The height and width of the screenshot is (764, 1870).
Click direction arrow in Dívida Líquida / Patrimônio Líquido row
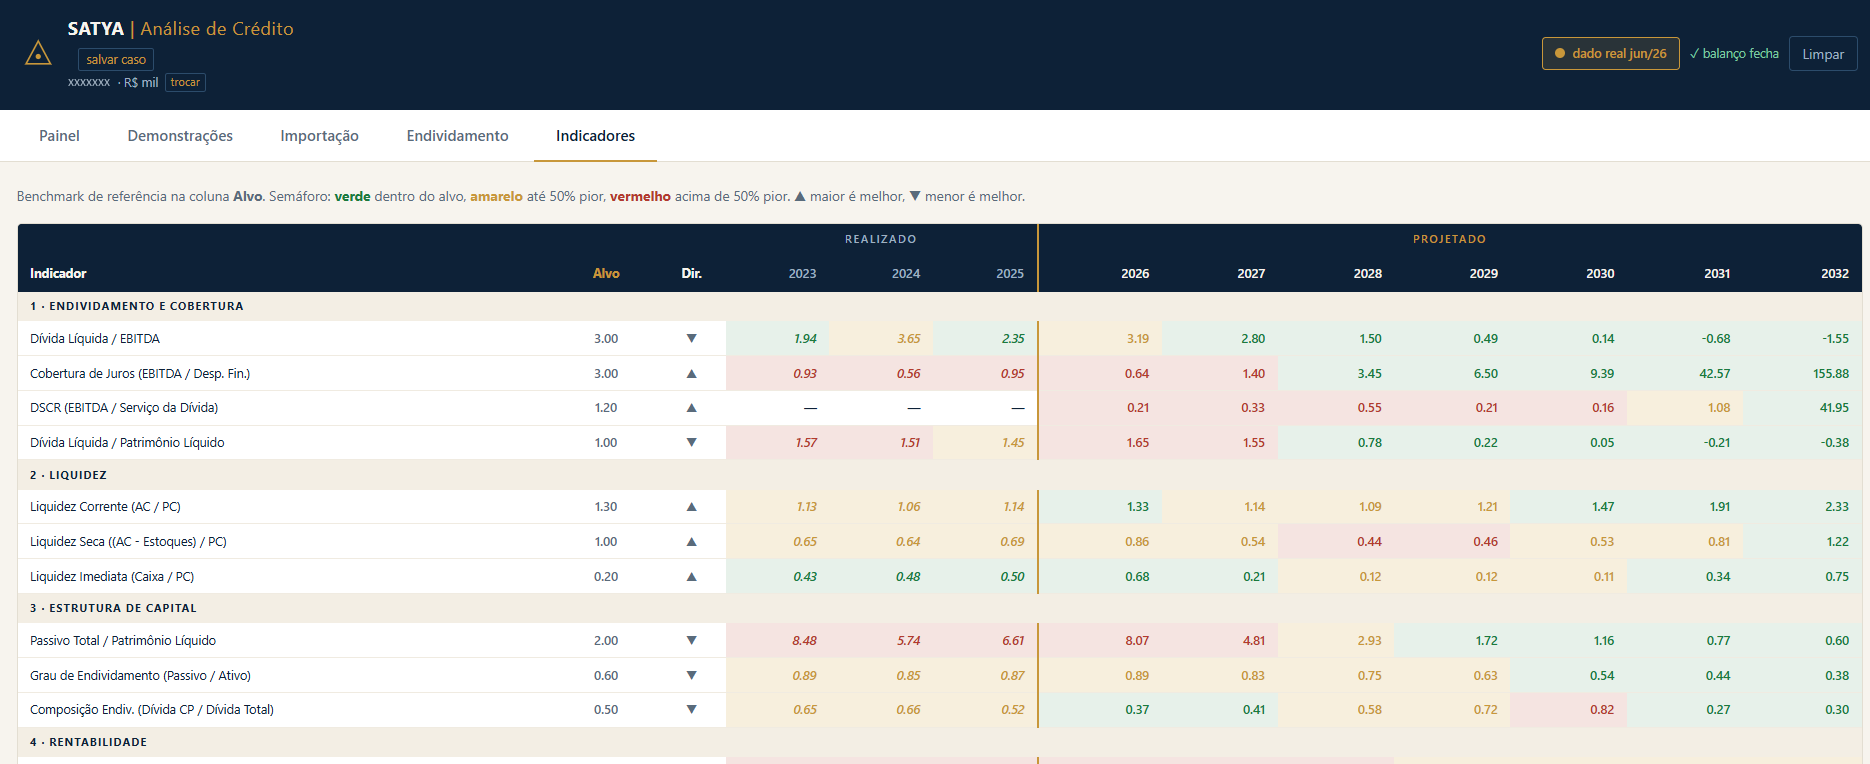[691, 443]
